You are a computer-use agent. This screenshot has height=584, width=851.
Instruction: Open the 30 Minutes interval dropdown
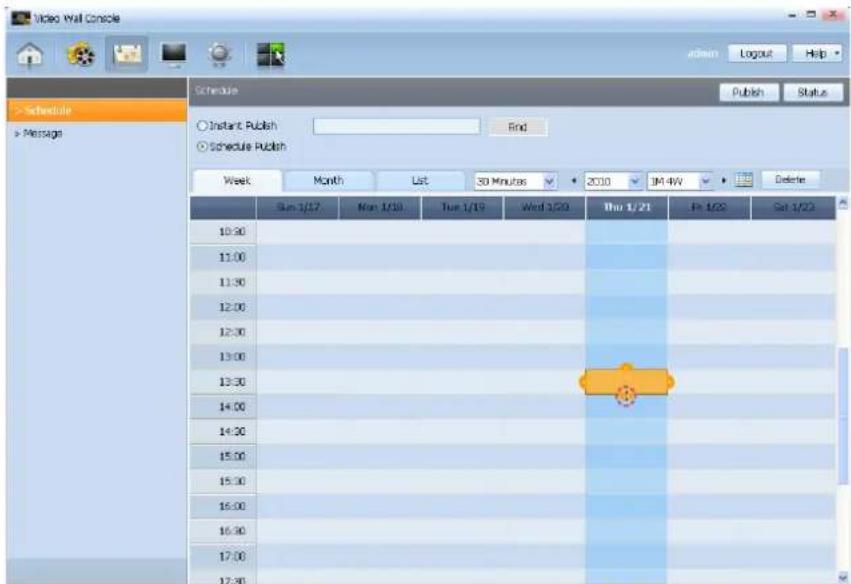point(515,181)
